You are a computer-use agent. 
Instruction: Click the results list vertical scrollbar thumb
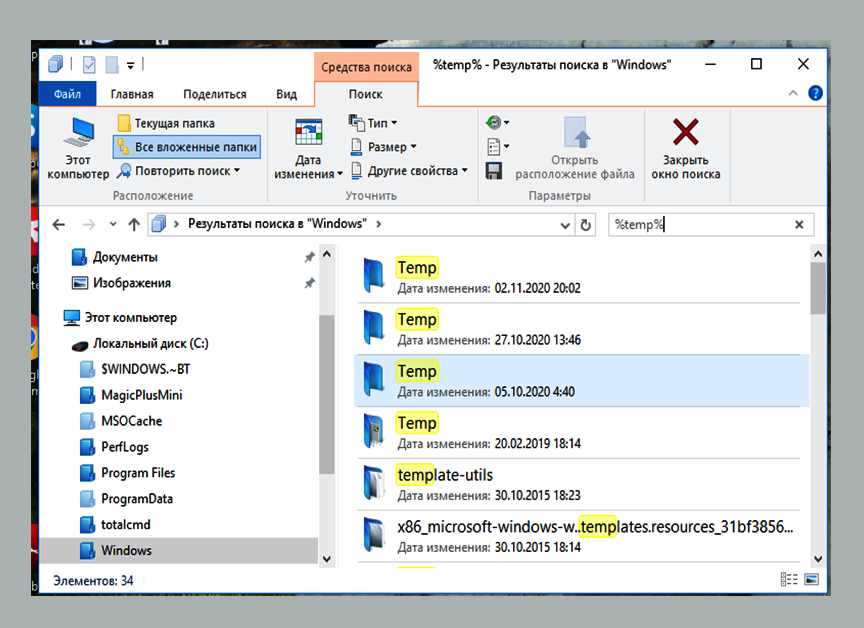(817, 288)
